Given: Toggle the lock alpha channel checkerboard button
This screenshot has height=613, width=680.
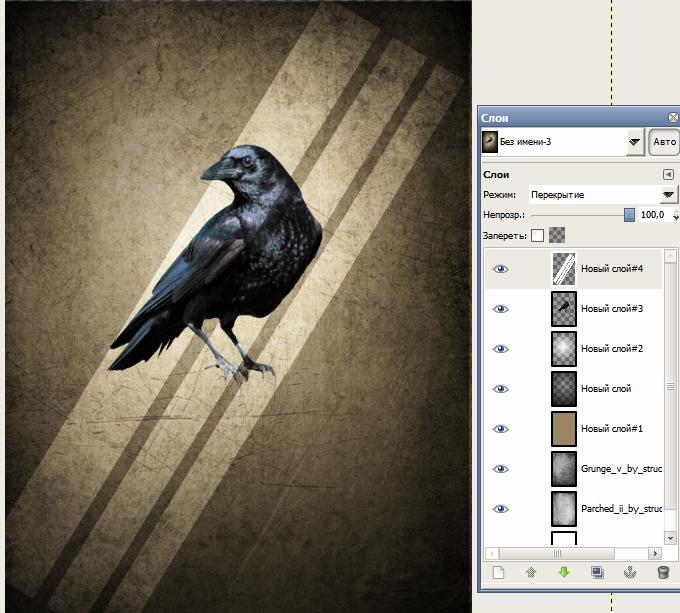Looking at the screenshot, I should click(557, 235).
